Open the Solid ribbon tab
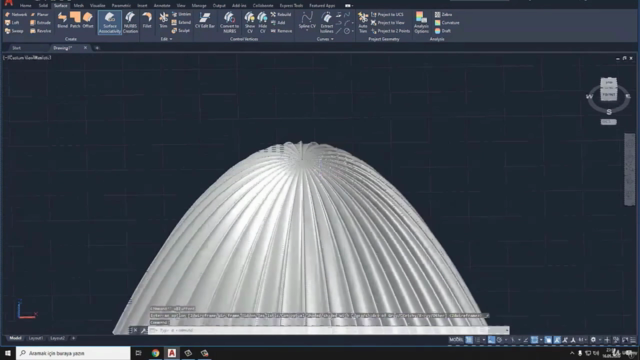Viewport: 640px width, 360px height. [x=43, y=6]
